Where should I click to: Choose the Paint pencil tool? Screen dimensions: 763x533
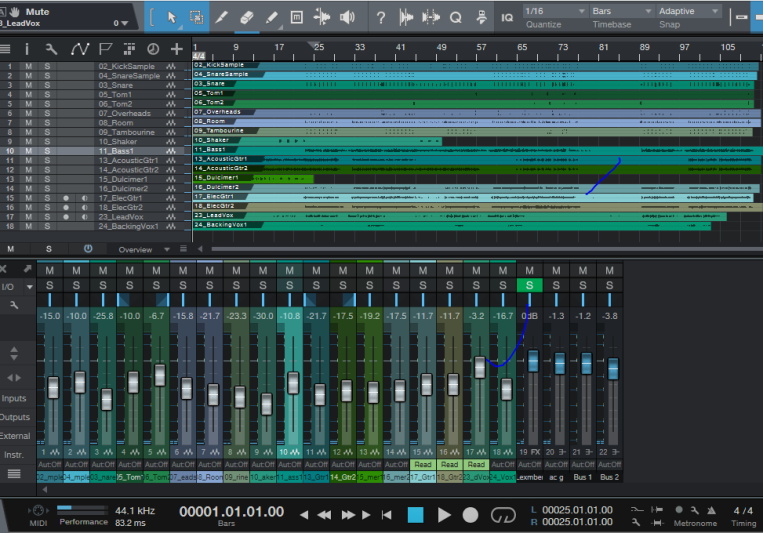coord(272,18)
